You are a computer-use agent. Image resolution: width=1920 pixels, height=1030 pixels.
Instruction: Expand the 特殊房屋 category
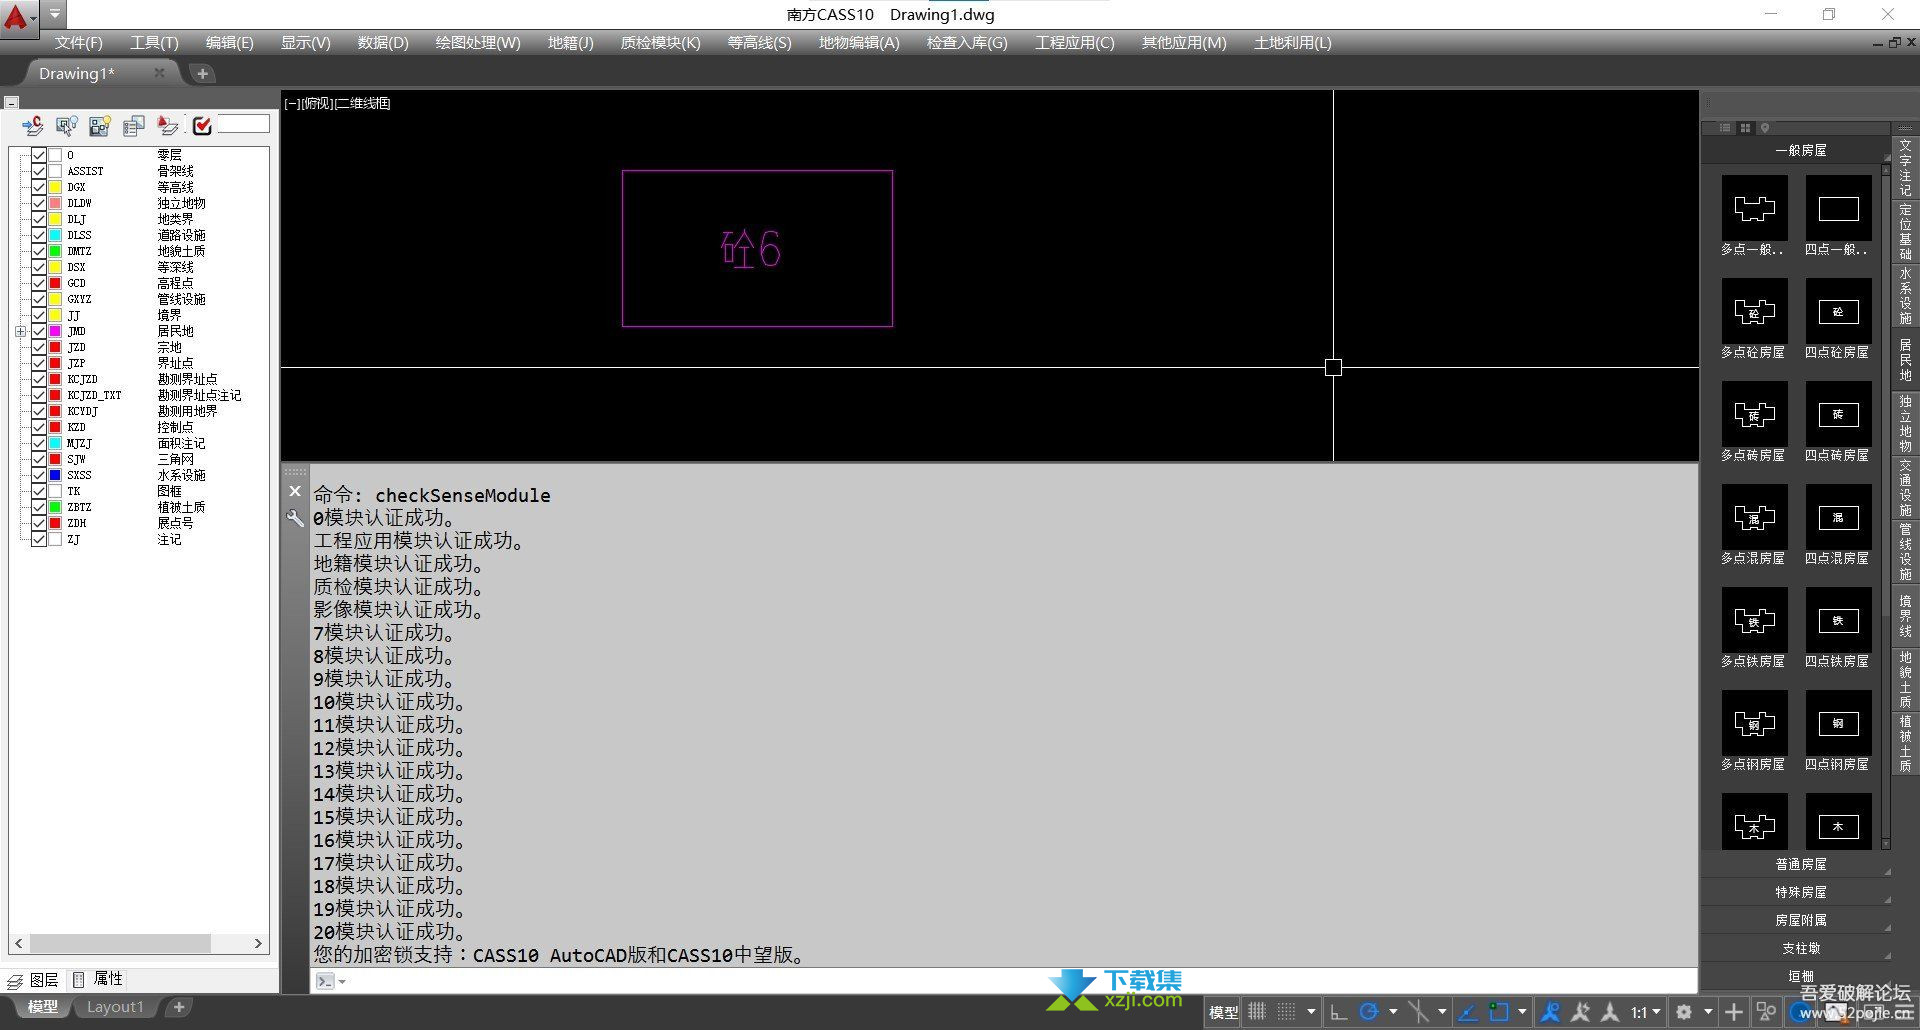coord(1800,892)
